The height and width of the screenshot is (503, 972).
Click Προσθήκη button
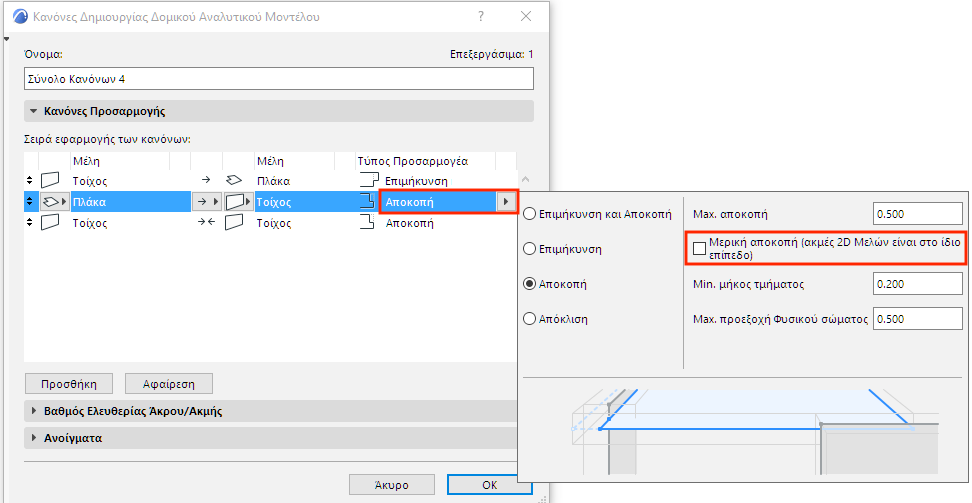point(69,384)
